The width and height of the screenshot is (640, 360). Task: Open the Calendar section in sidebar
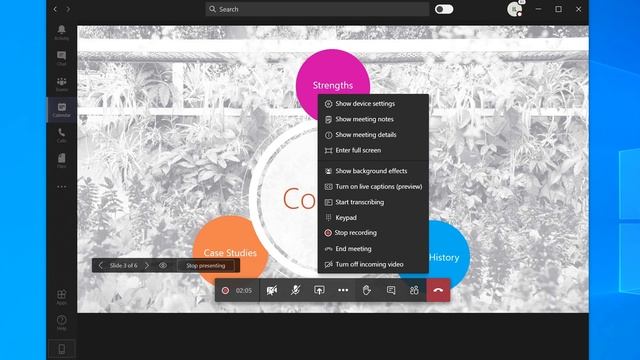pyautogui.click(x=62, y=110)
